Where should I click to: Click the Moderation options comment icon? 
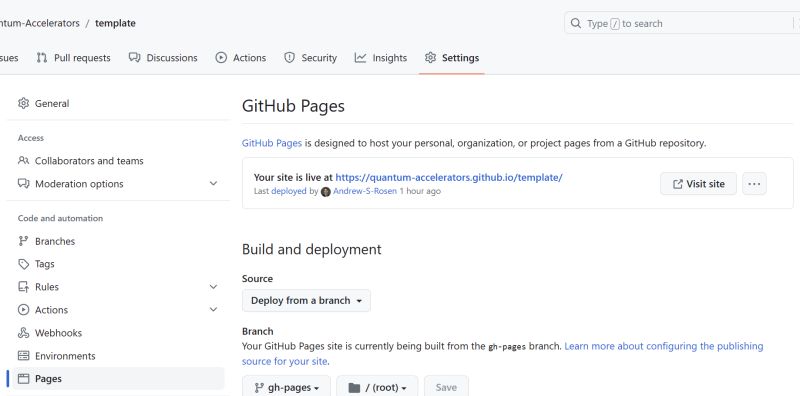click(x=23, y=184)
